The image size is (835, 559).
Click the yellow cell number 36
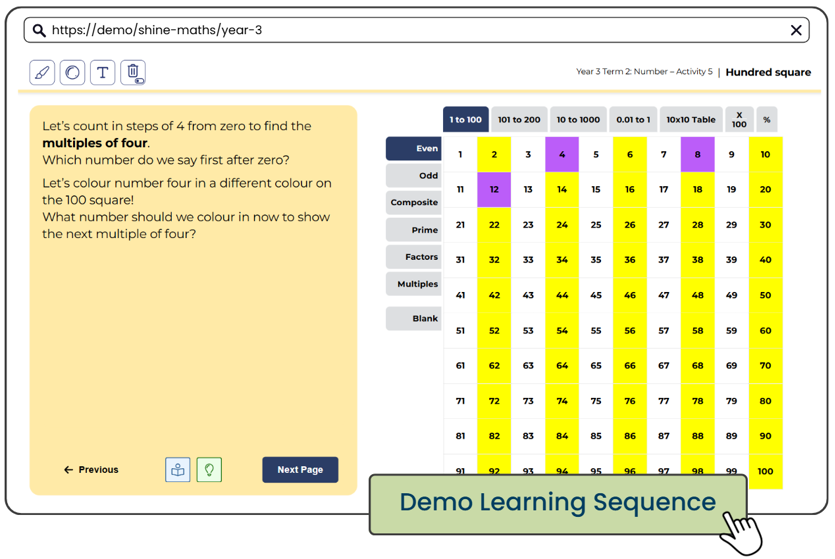630,260
